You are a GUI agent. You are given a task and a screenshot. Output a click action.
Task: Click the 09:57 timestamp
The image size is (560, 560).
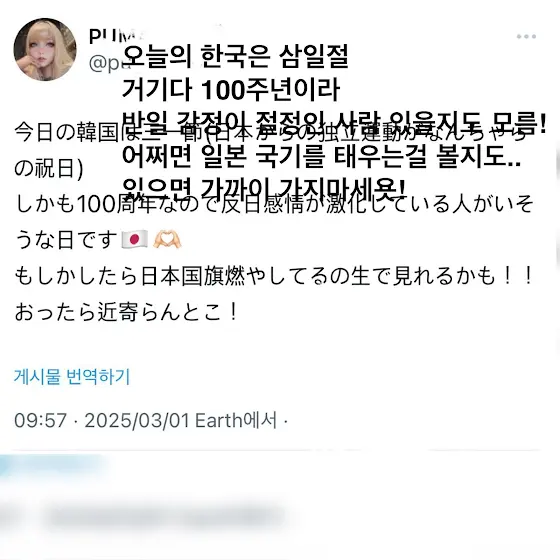click(41, 420)
